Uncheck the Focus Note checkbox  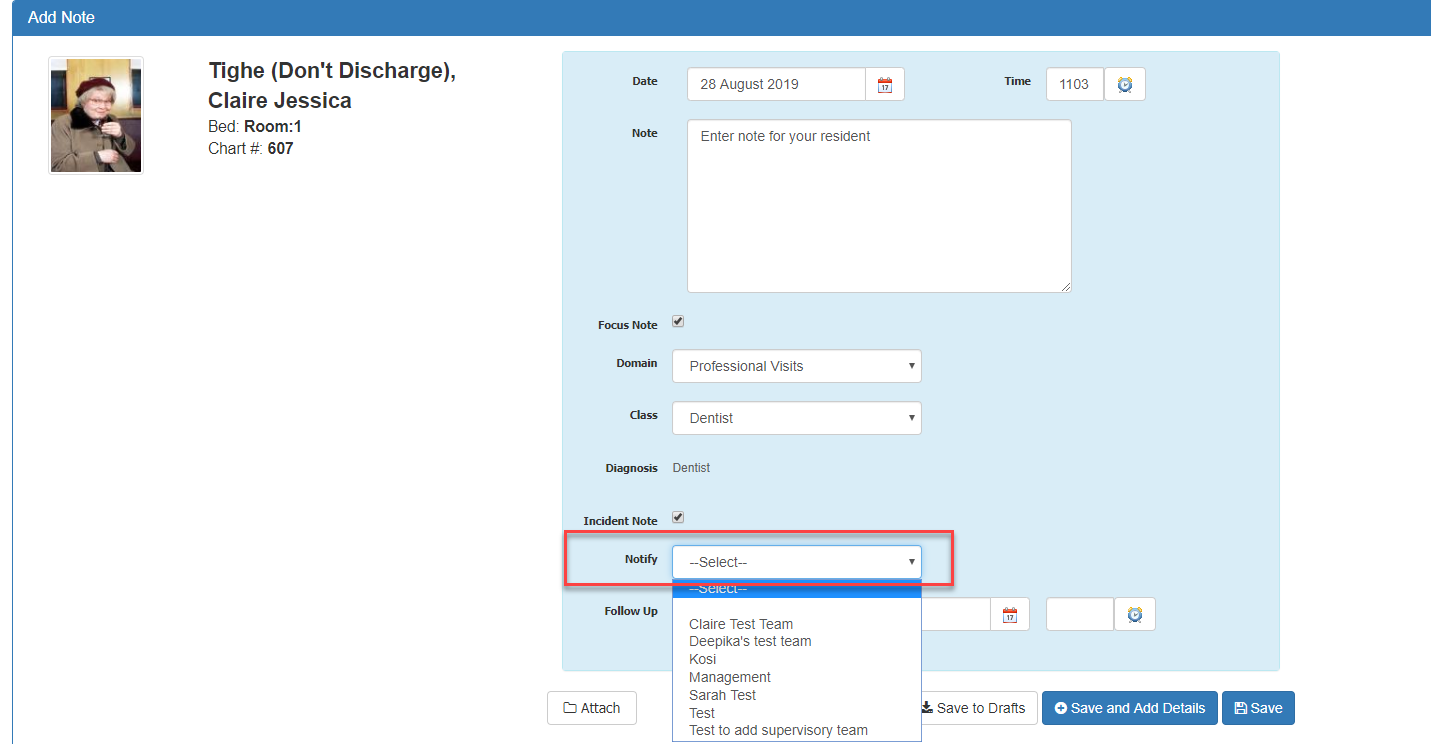678,322
